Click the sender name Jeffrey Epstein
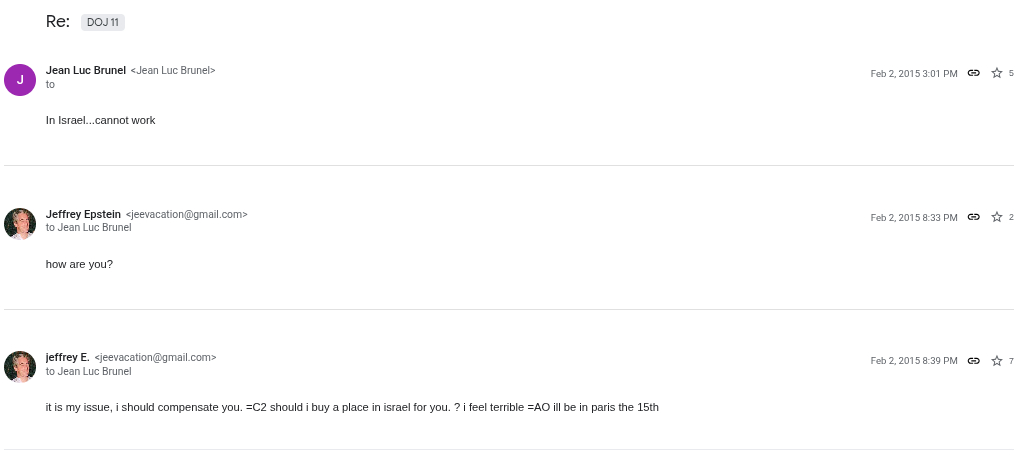The image size is (1028, 463). 83,214
